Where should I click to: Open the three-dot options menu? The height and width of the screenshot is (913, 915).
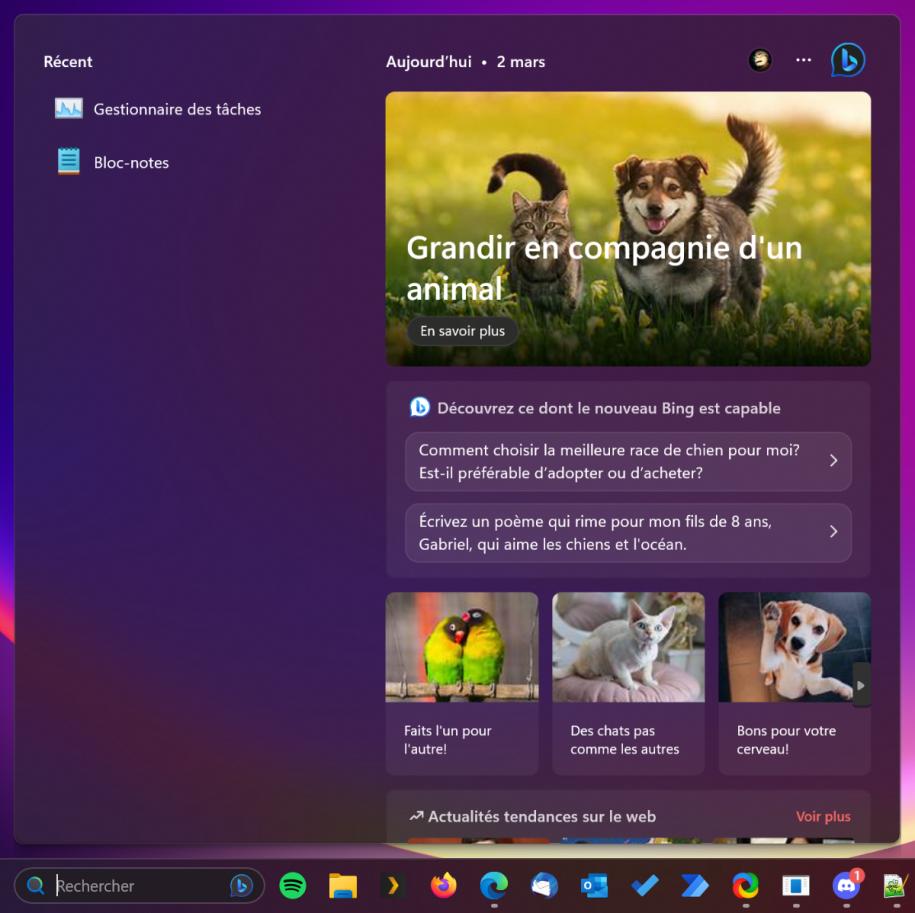tap(803, 61)
